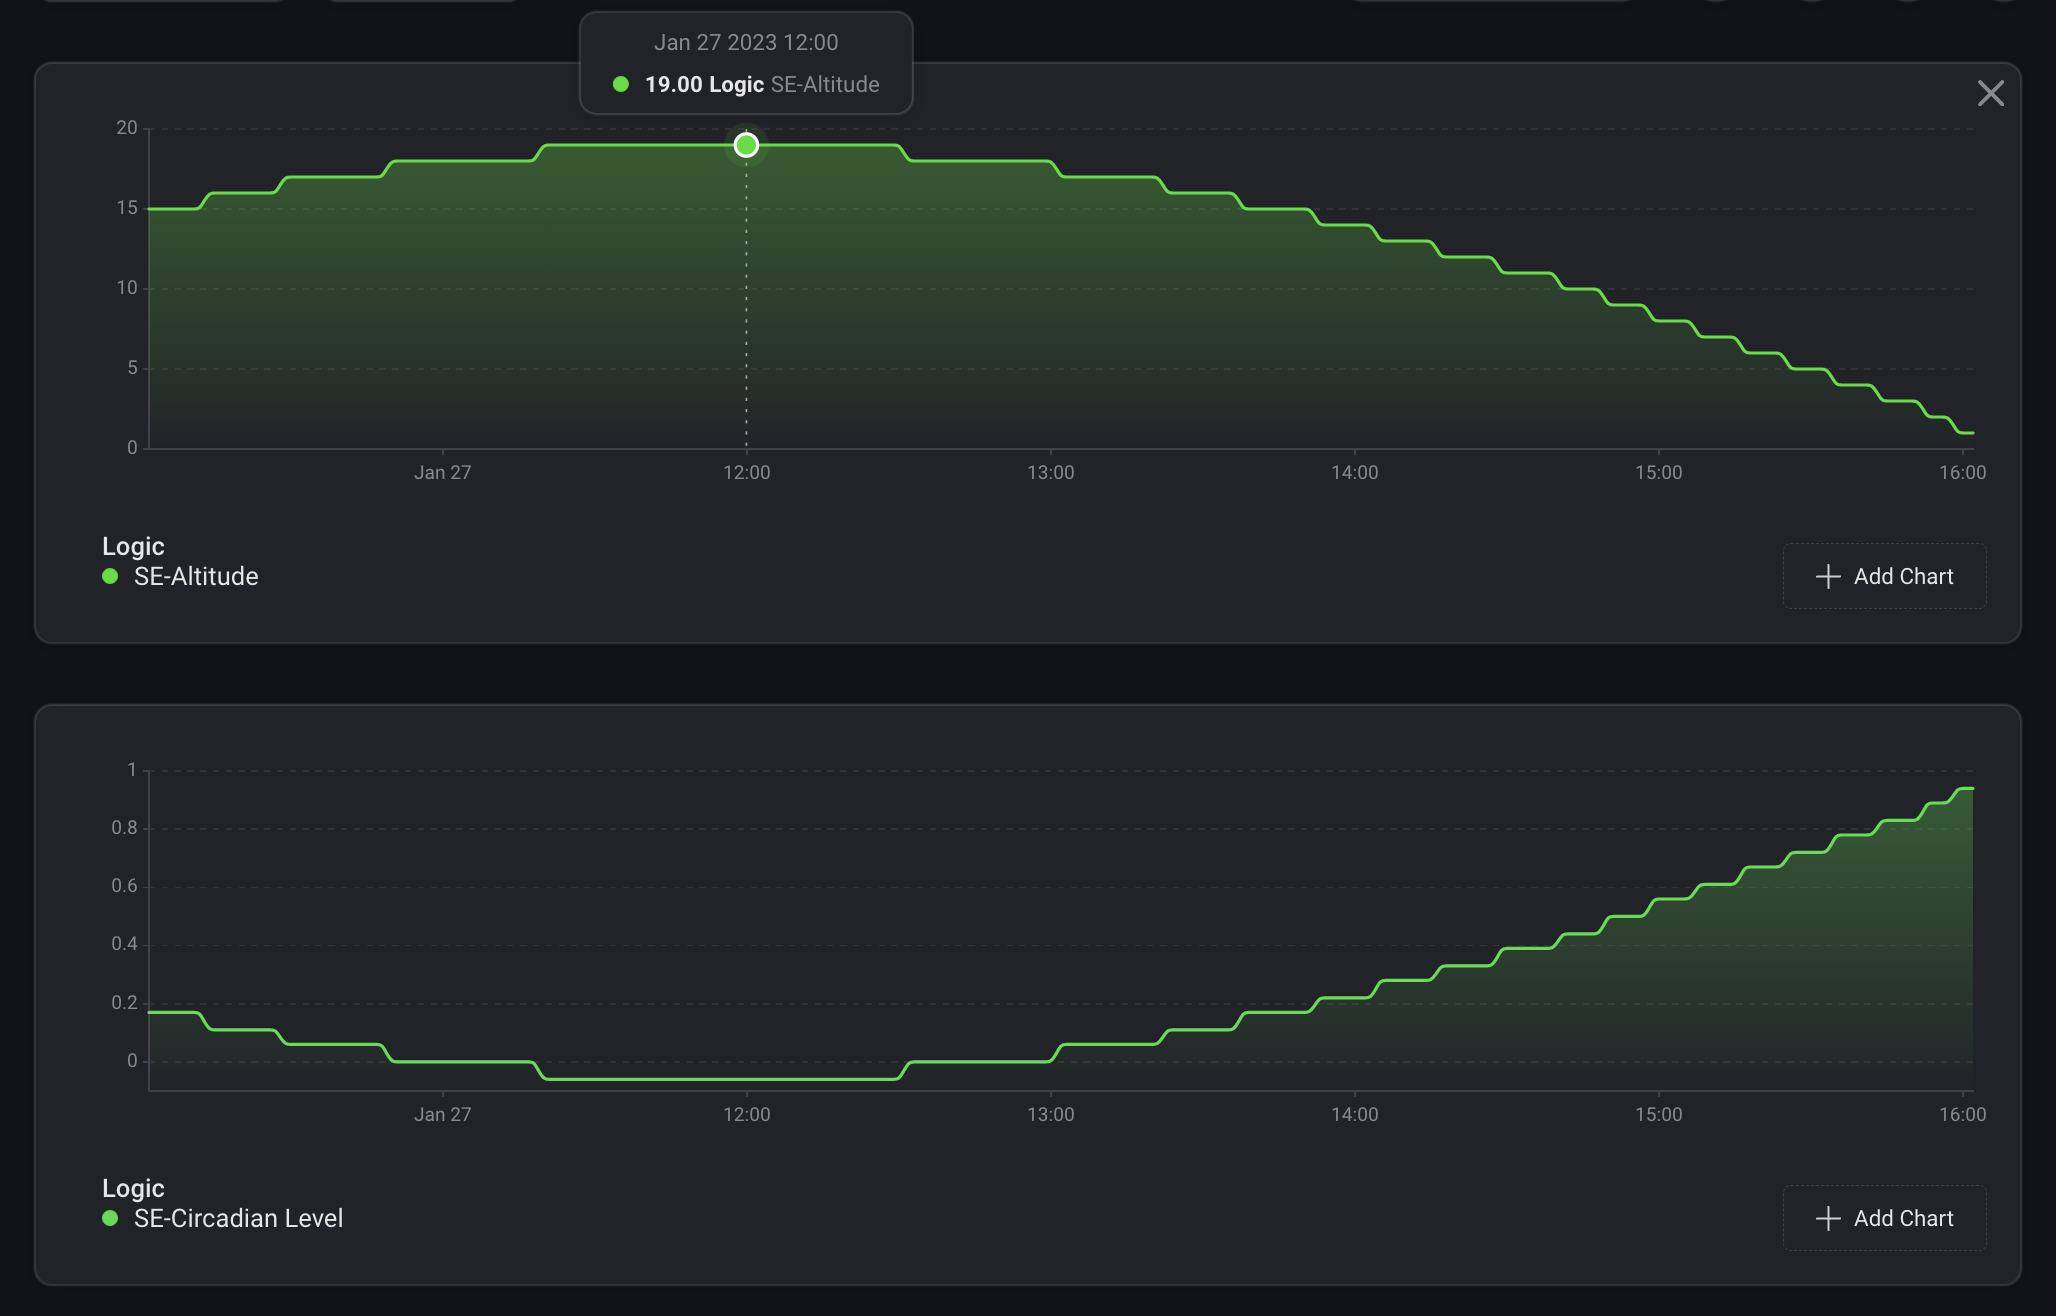Toggle the SE-Circadian Level legend green dot

point(110,1218)
